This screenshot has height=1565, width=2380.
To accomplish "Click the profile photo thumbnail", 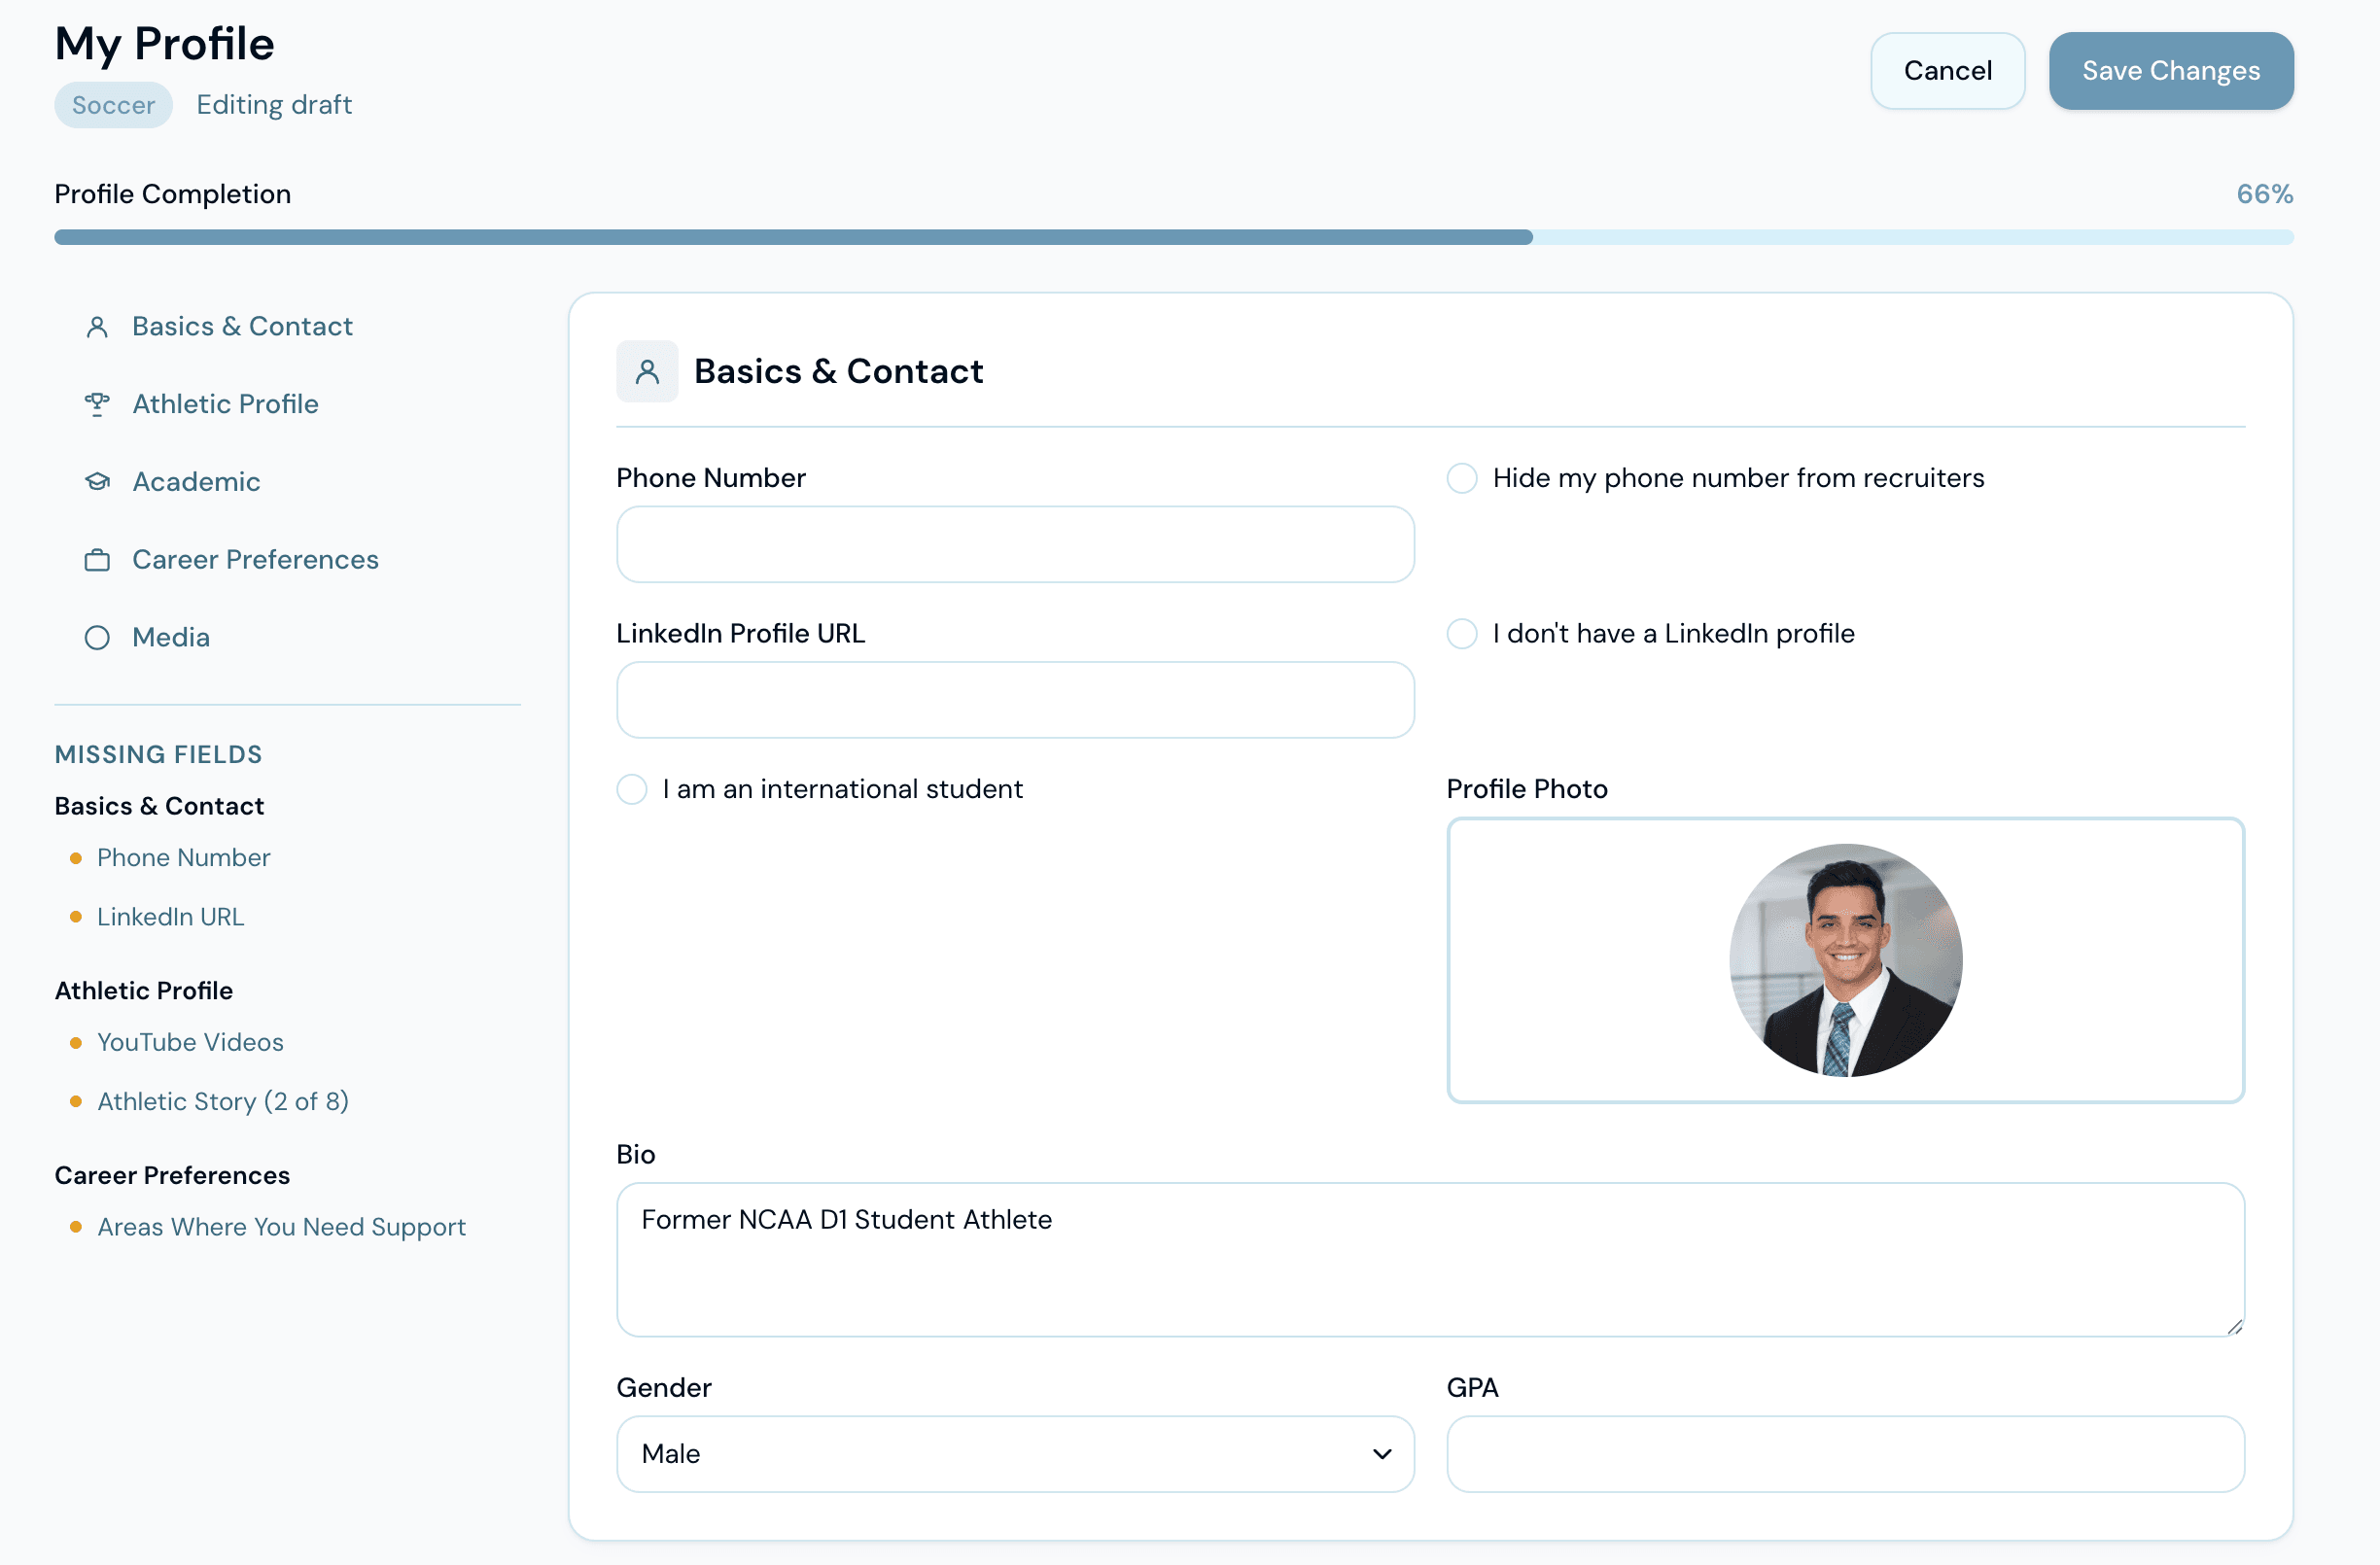I will 1845,960.
